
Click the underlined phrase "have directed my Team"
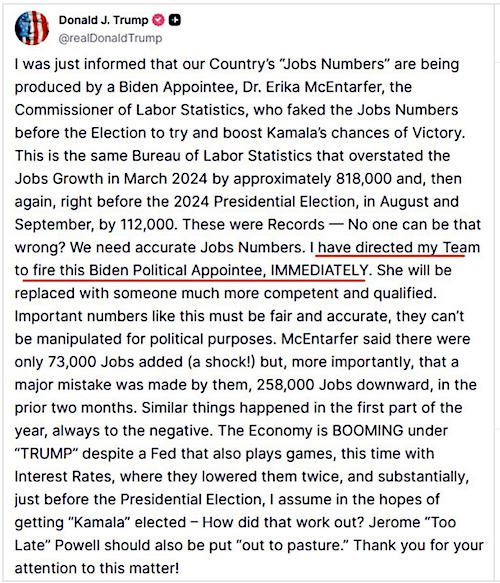point(399,248)
